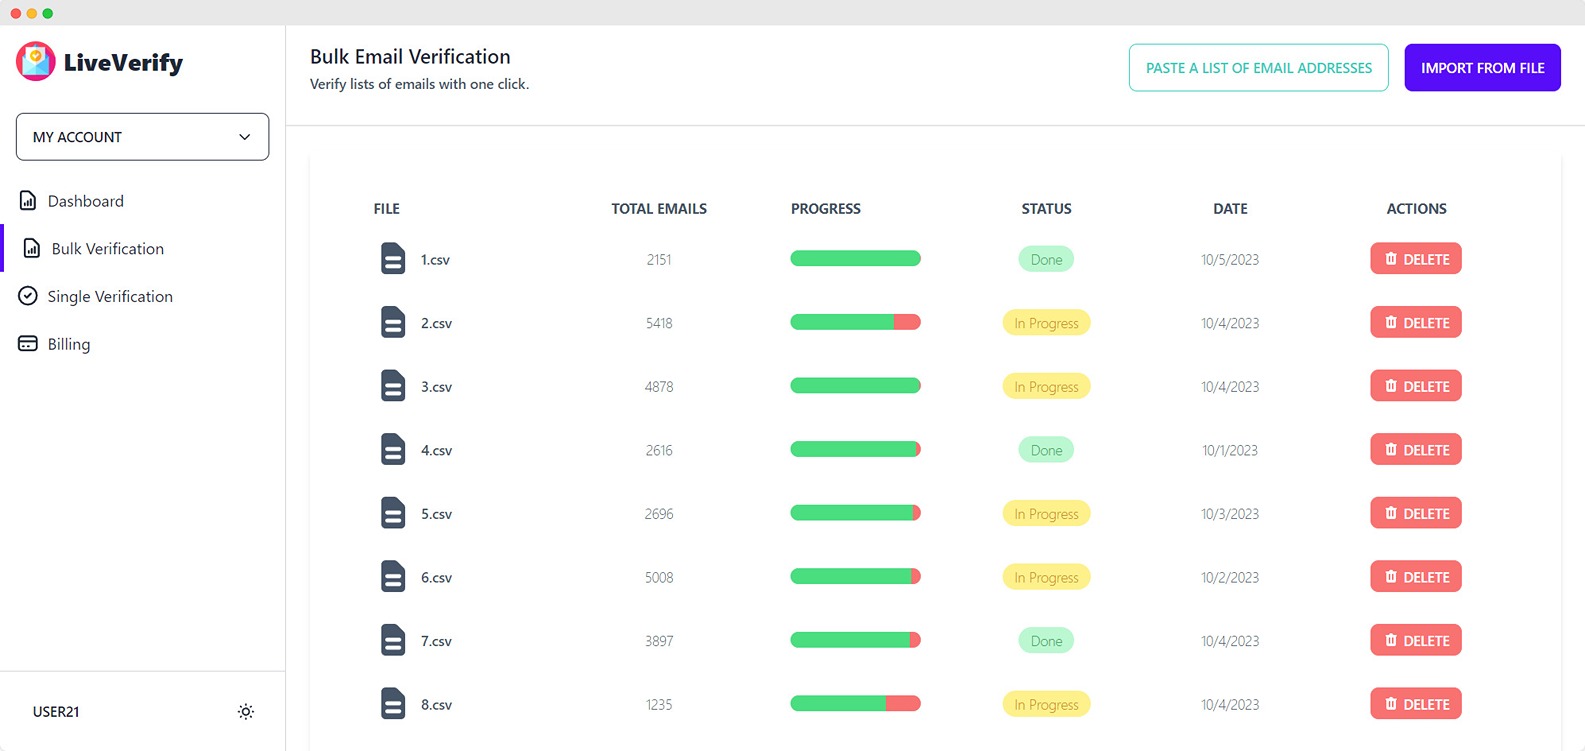Click the progress bar for 8.csv
The height and width of the screenshot is (751, 1585).
(855, 704)
